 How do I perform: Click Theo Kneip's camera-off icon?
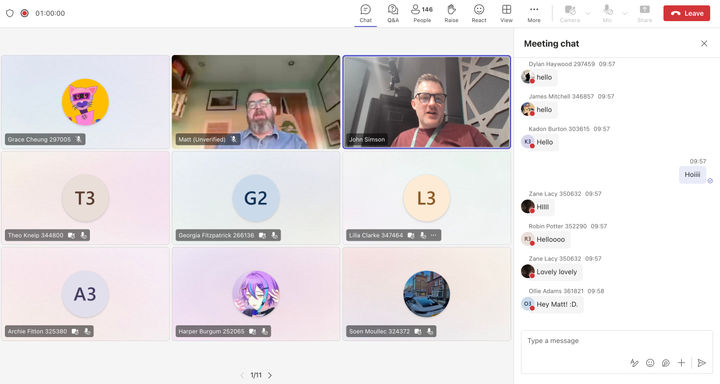72,235
